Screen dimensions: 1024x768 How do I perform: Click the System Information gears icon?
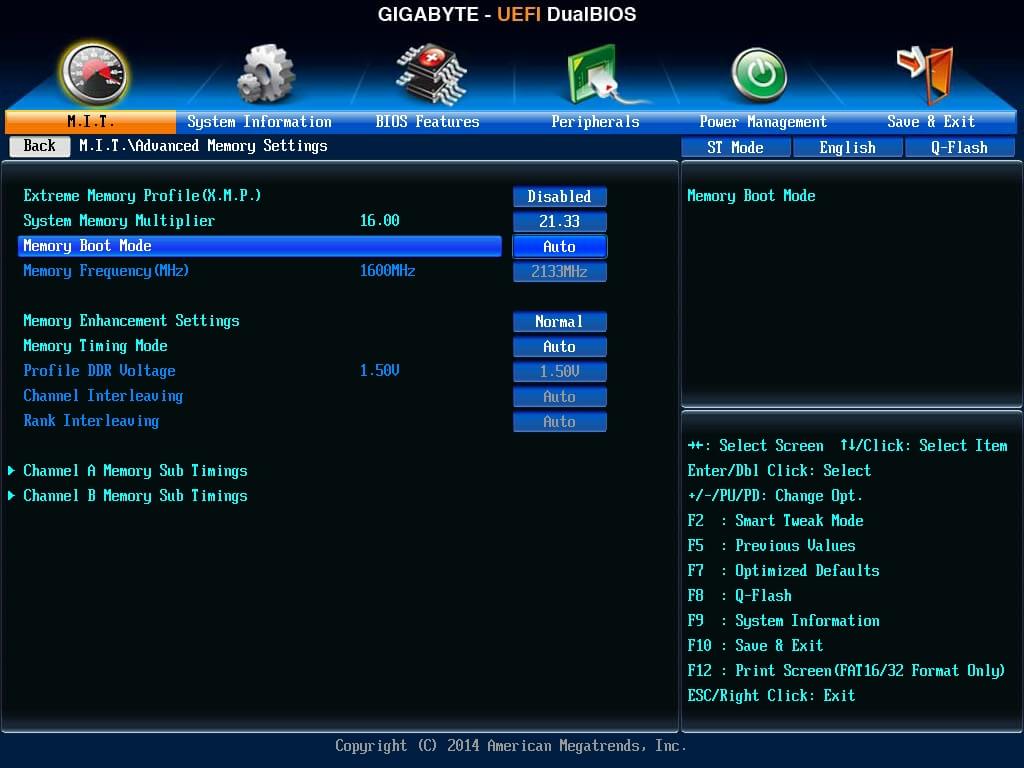tap(266, 74)
